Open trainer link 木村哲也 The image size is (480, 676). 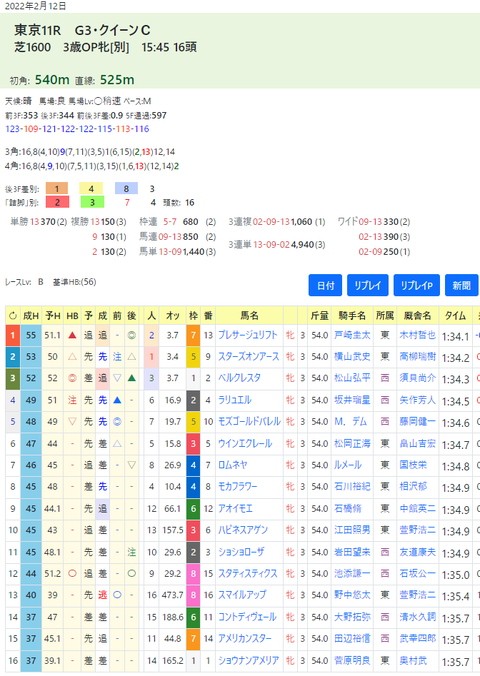click(x=417, y=335)
